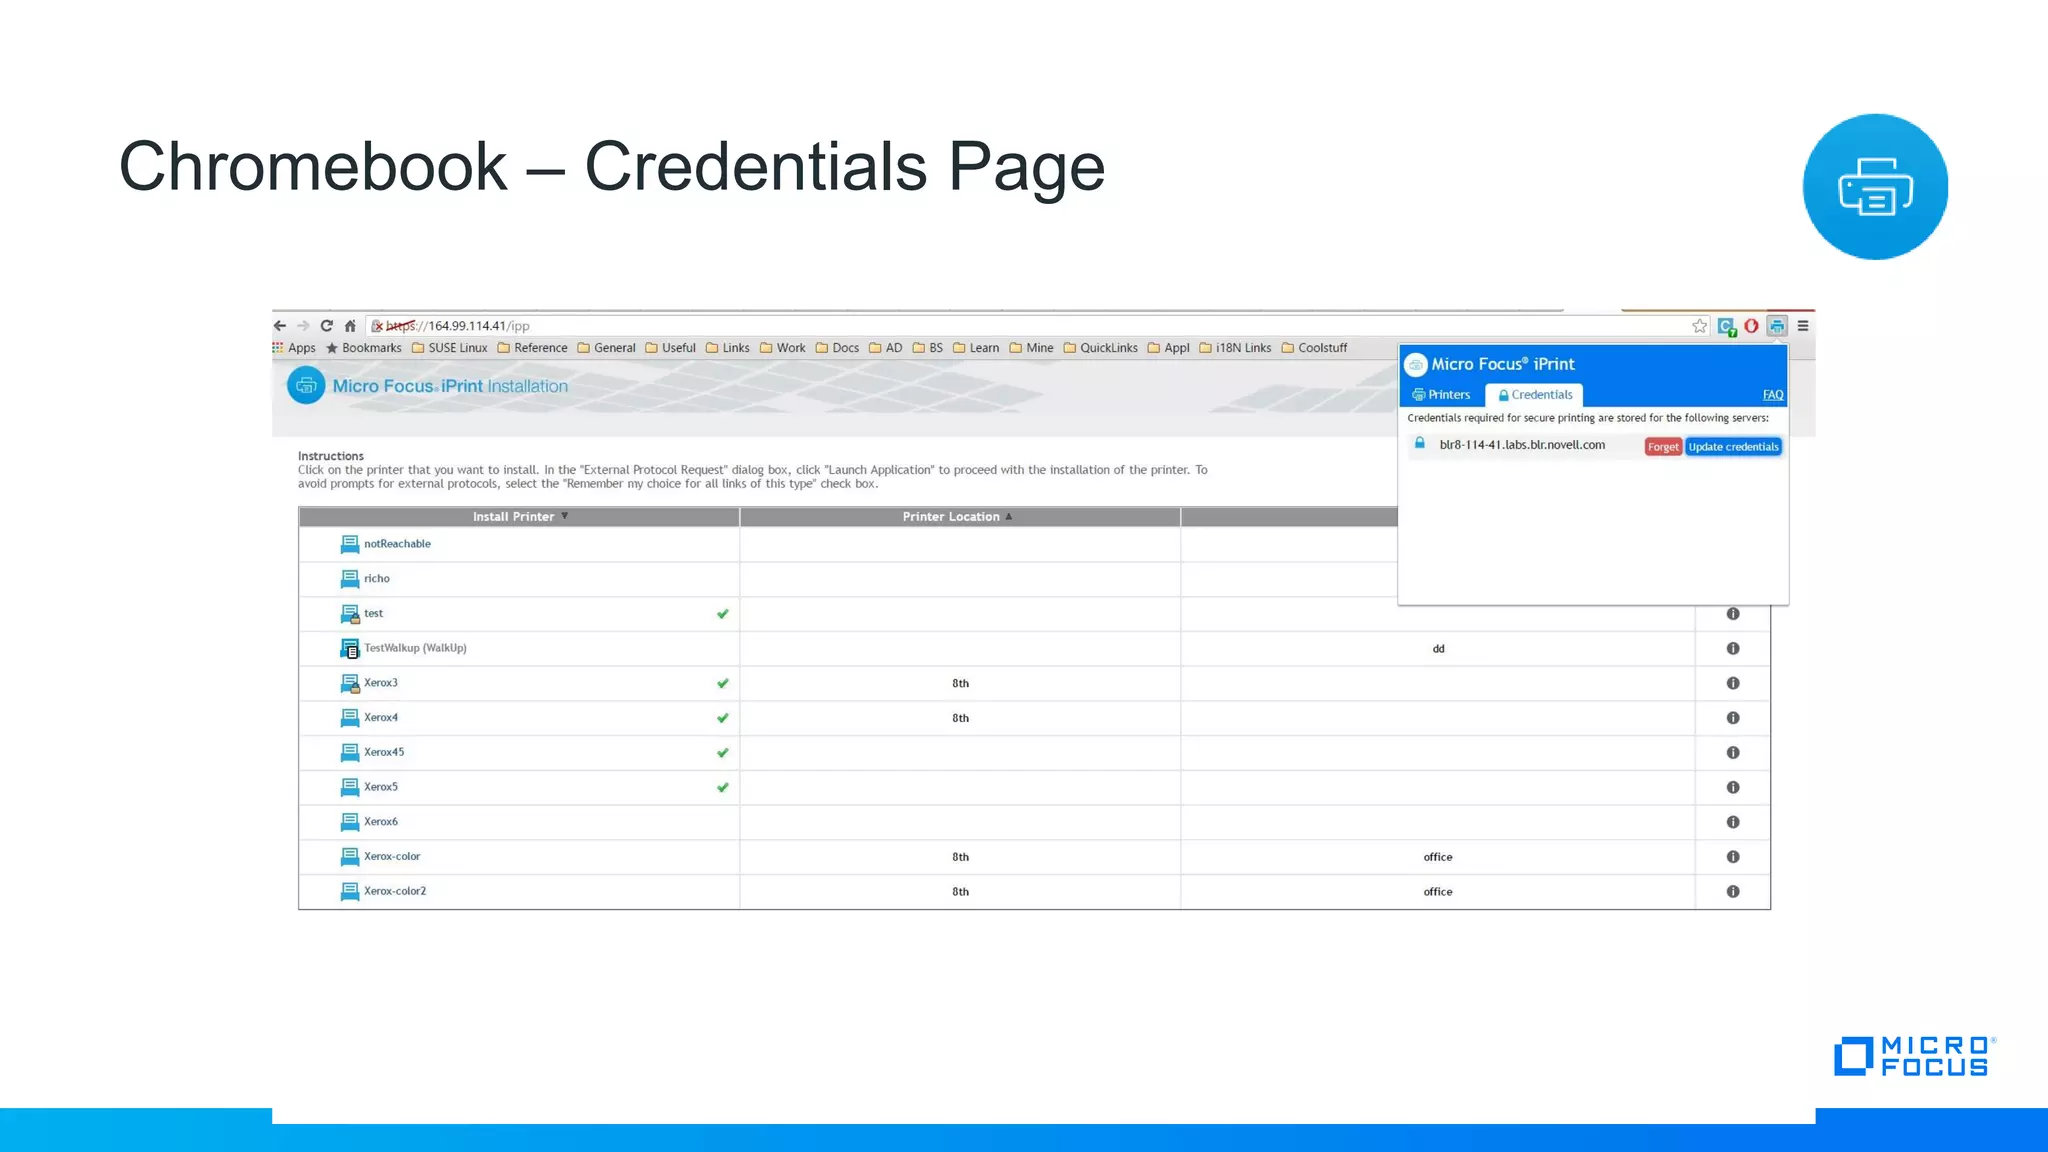
Task: Open the Work bookmarks folder
Action: tap(783, 348)
